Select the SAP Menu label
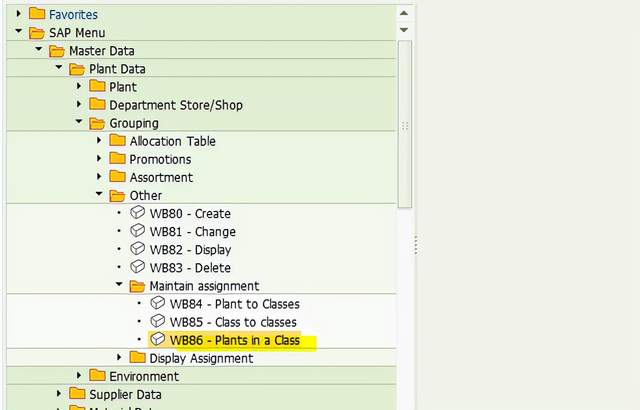This screenshot has width=640, height=410. [x=77, y=33]
